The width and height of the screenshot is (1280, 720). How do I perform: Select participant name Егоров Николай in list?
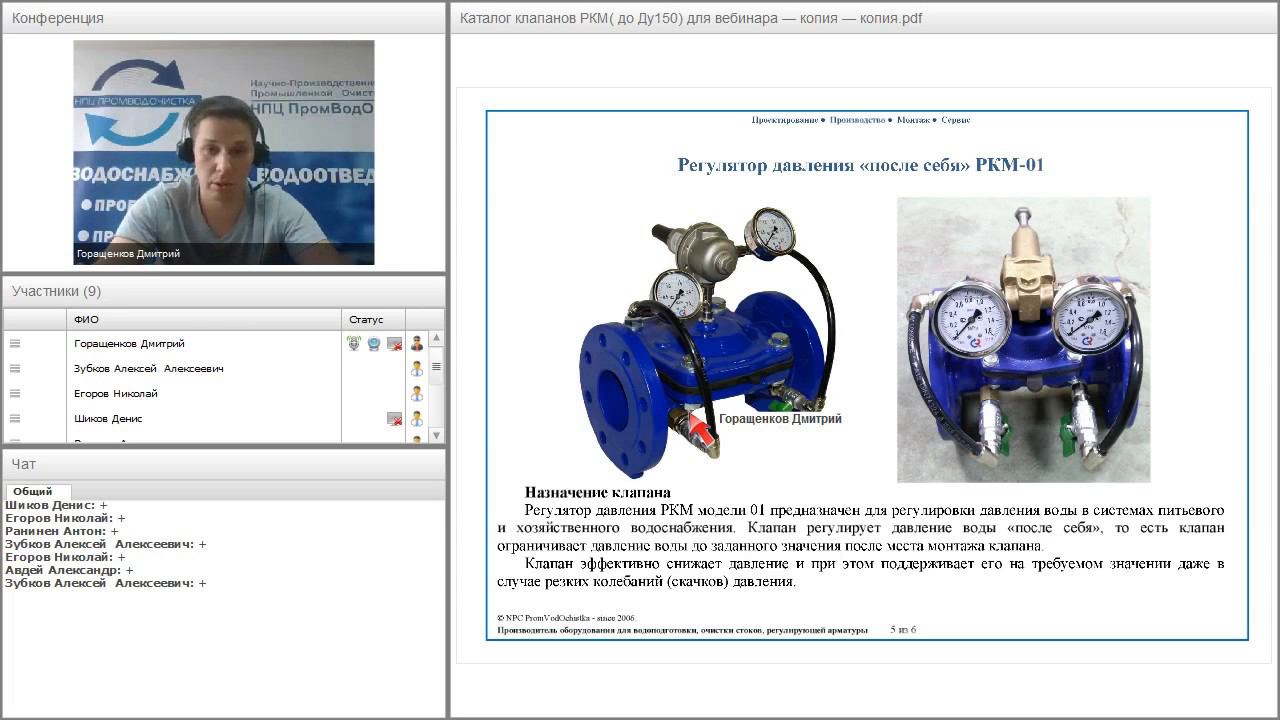pyautogui.click(x=116, y=393)
